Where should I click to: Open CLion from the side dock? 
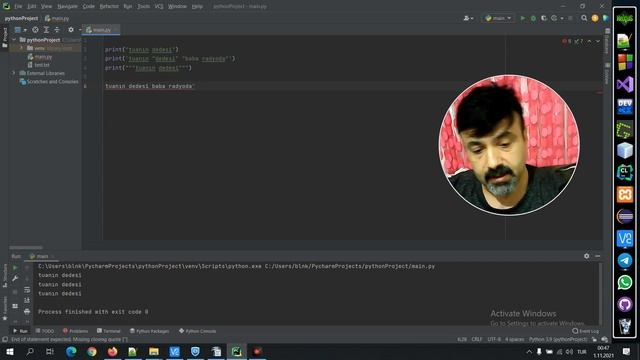pyautogui.click(x=624, y=172)
